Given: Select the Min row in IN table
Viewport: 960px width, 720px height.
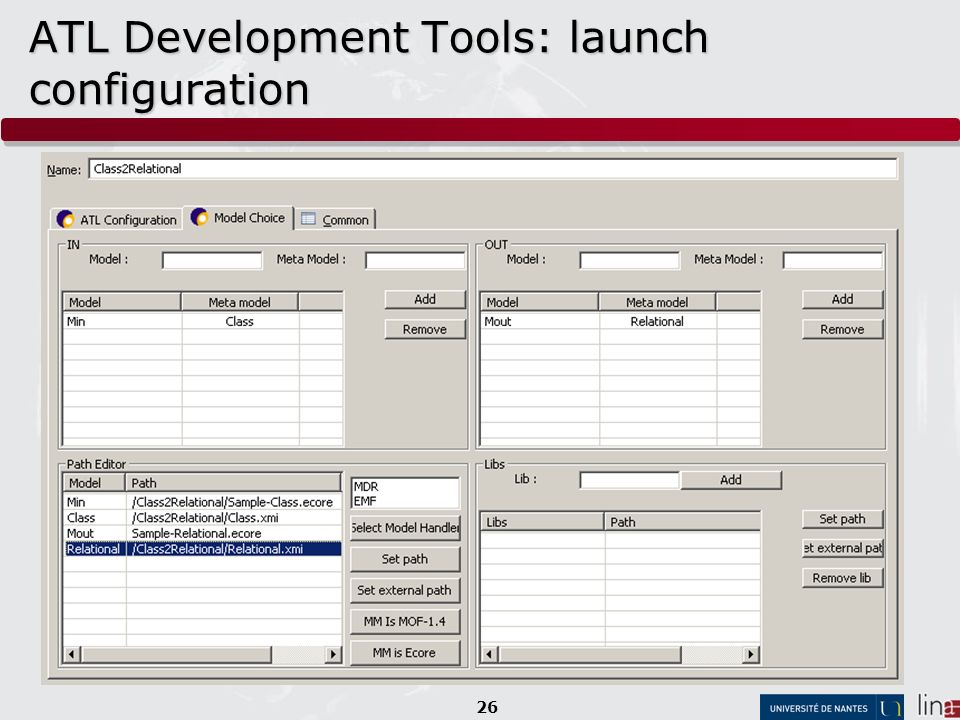Looking at the screenshot, I should [x=203, y=321].
